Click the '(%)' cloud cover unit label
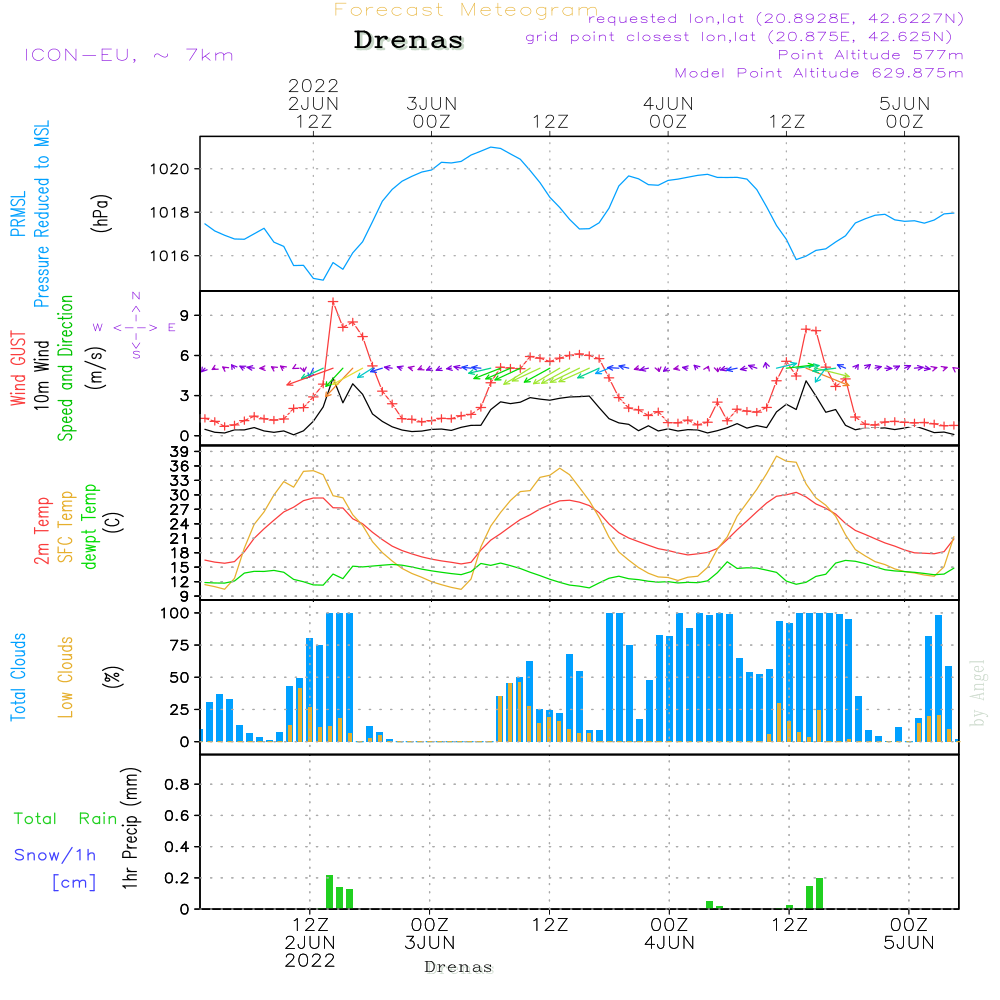Image resolution: width=1000 pixels, height=1000 pixels. (114, 677)
